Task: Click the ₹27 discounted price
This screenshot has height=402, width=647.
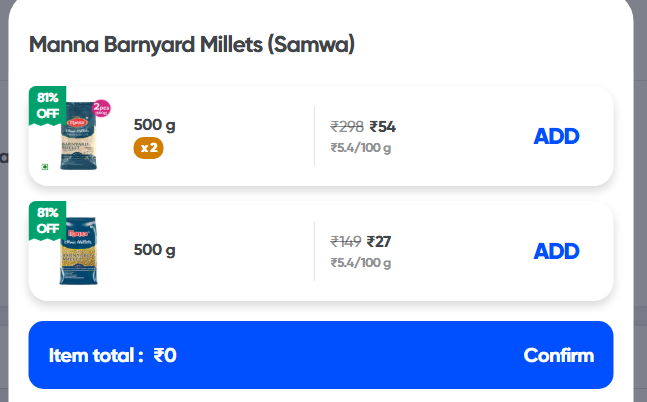Action: click(380, 241)
